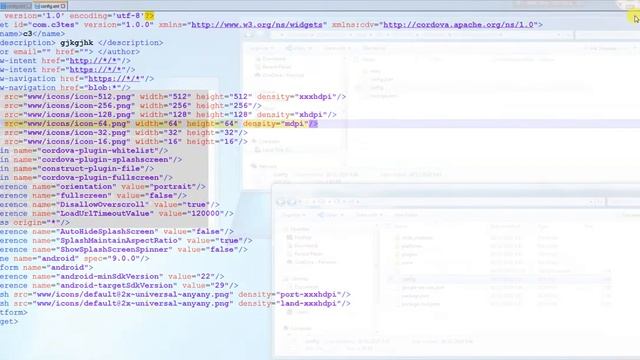The height and width of the screenshot is (360, 640).
Task: Open the http://cordova.apache.org/ns/1.0 link
Action: [458, 25]
